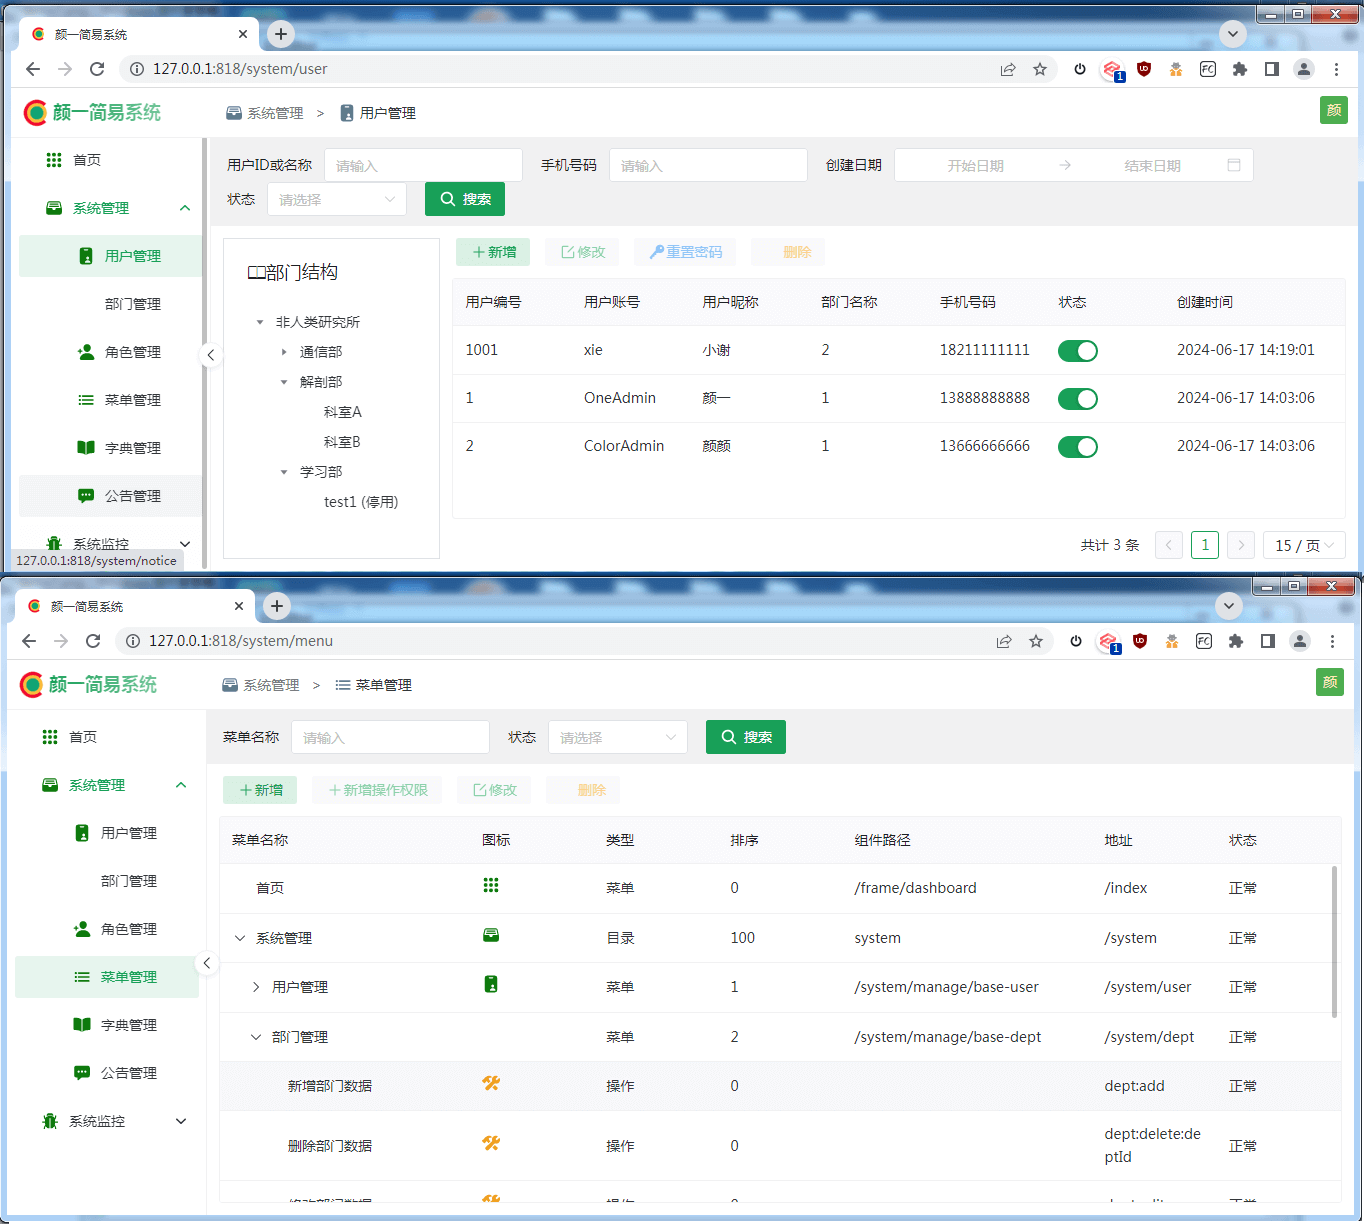Go back in top browser window
Screen dimensions: 1364x1224
tap(33, 69)
